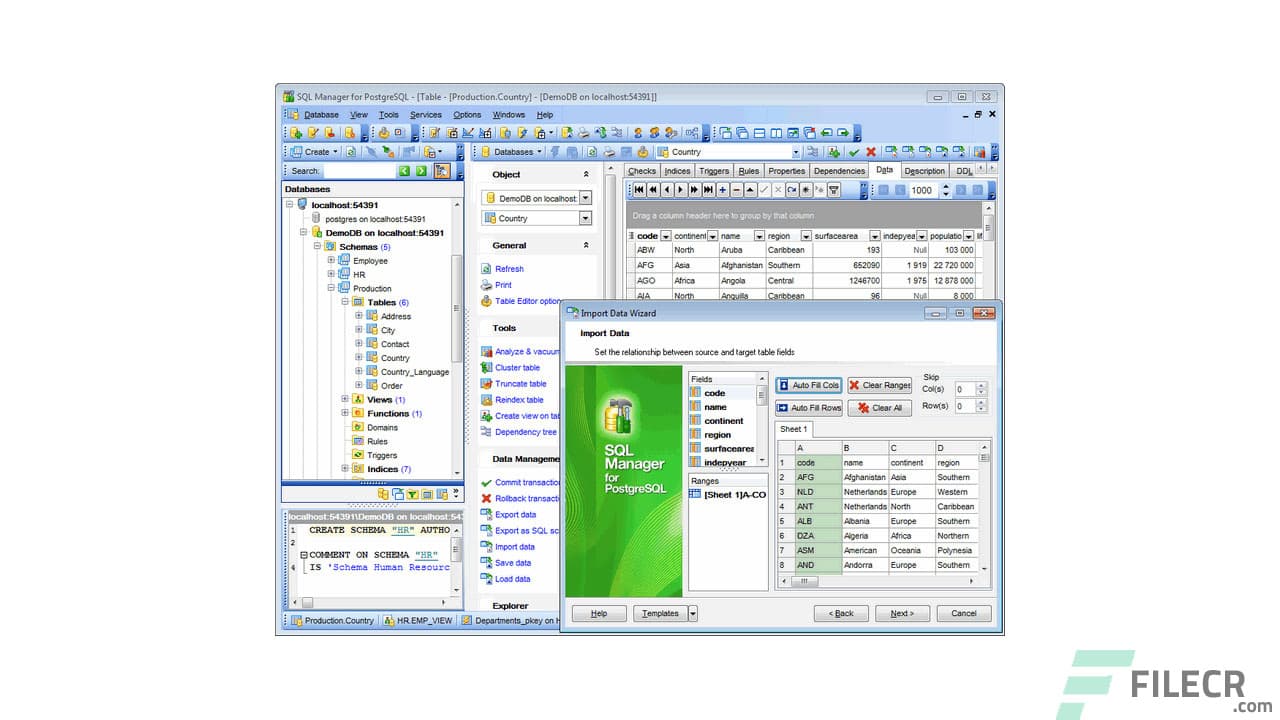Select the Print icon on the main toolbar
Viewport: 1280px width, 720px height.
pos(583,132)
